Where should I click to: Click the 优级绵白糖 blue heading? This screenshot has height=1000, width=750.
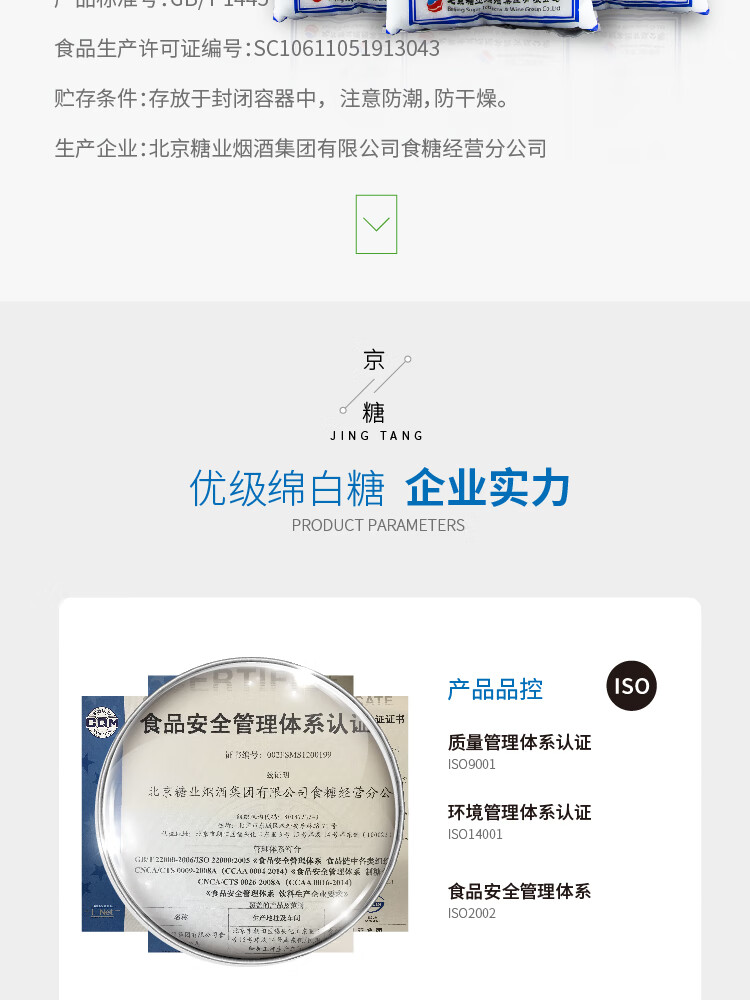point(287,489)
